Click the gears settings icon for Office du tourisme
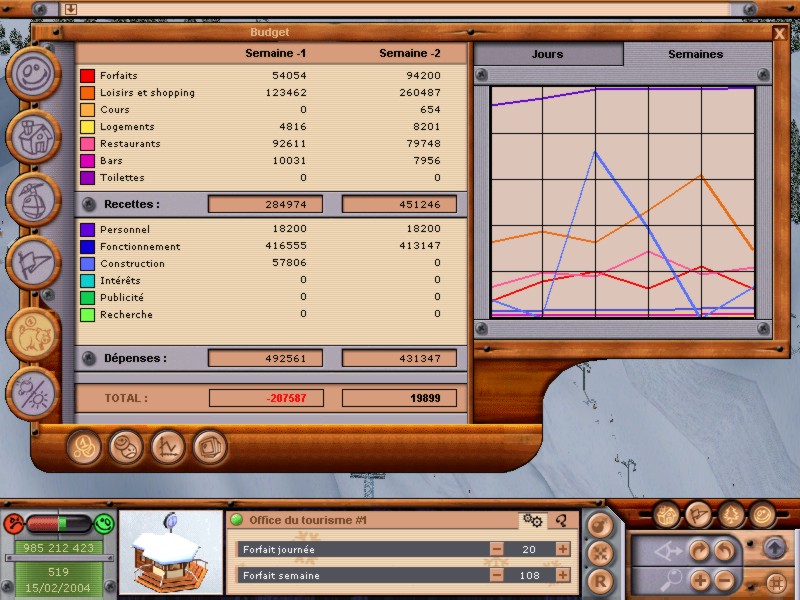This screenshot has height=600, width=800. click(532, 520)
